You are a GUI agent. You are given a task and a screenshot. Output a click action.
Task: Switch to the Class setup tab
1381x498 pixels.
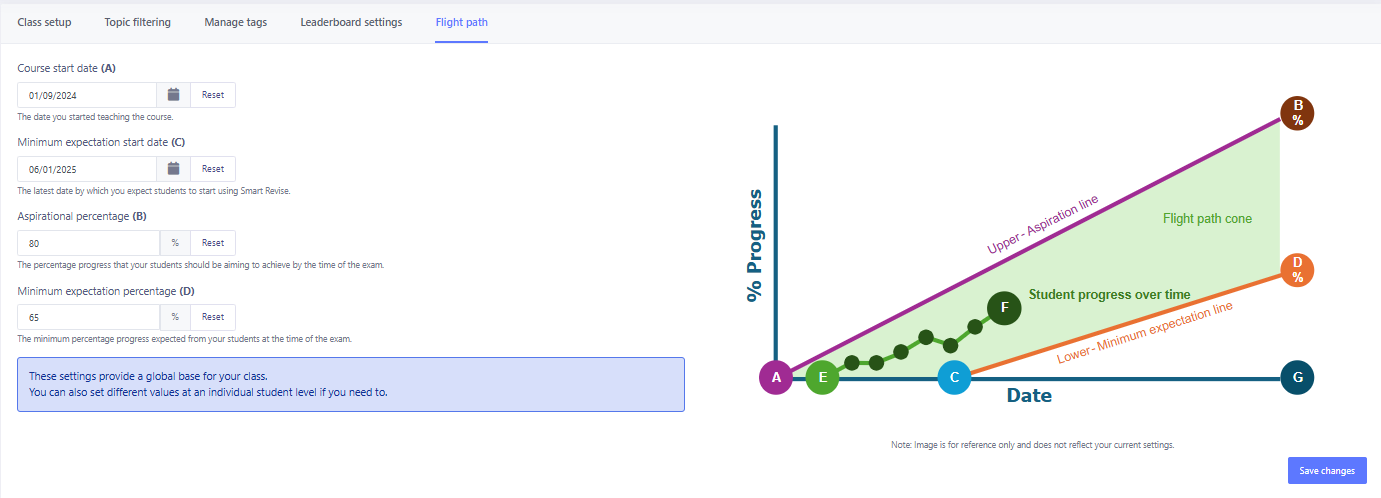tap(44, 22)
